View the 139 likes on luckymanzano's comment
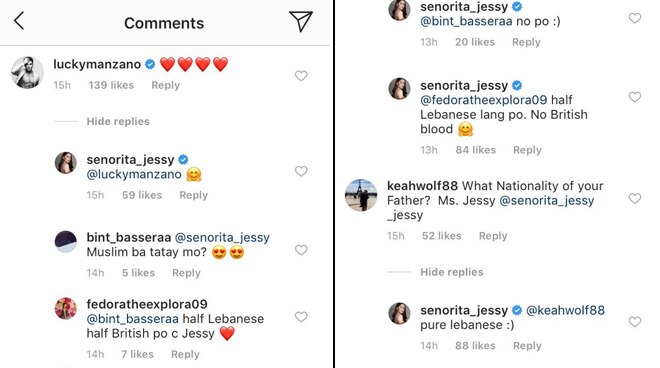Viewport: 660px width, 368px height. coord(111,85)
